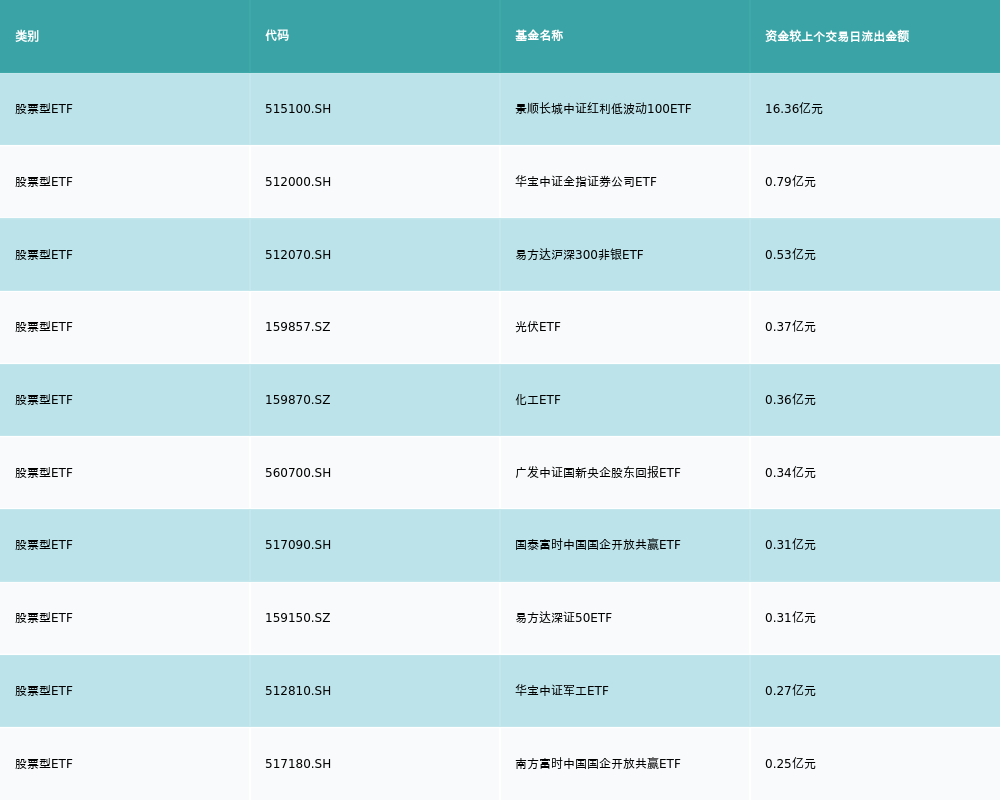Click 股票型ETF in the 512070.SH row

(x=44, y=255)
